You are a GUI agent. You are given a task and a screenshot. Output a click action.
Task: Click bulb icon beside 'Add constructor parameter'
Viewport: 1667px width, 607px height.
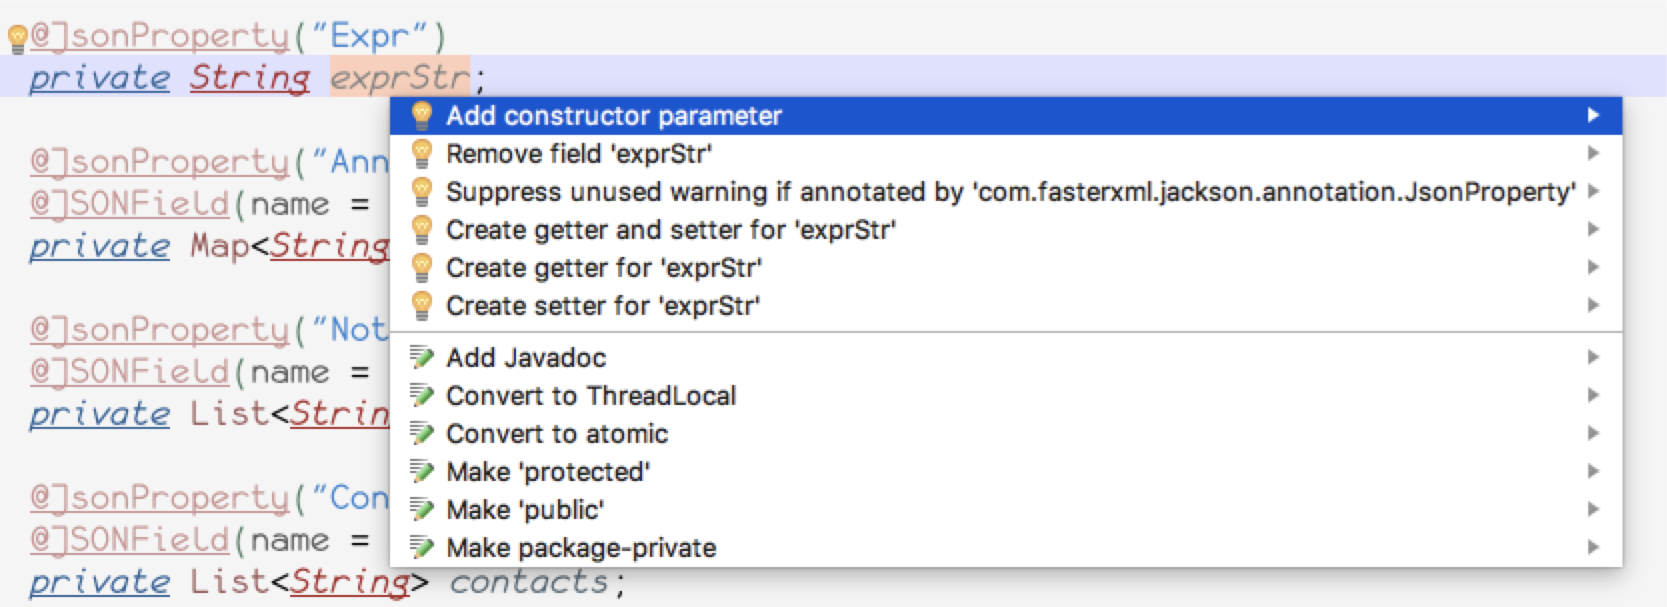point(422,116)
